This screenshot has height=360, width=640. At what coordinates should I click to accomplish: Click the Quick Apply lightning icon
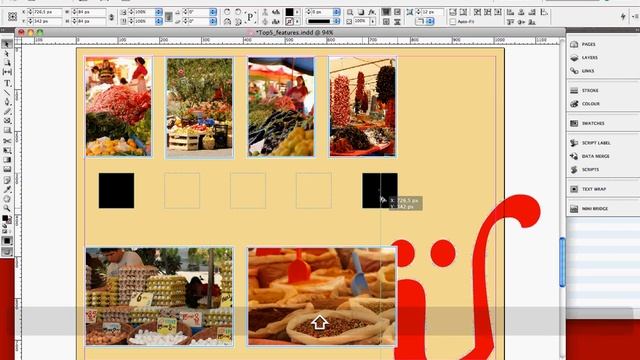(623, 17)
